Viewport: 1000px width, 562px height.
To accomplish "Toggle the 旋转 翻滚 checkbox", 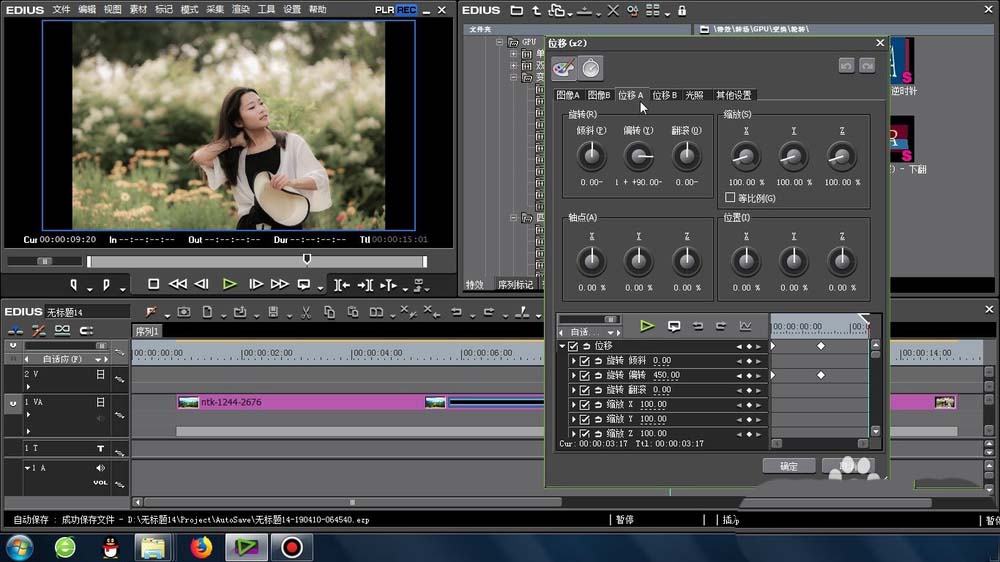I will tap(584, 390).
